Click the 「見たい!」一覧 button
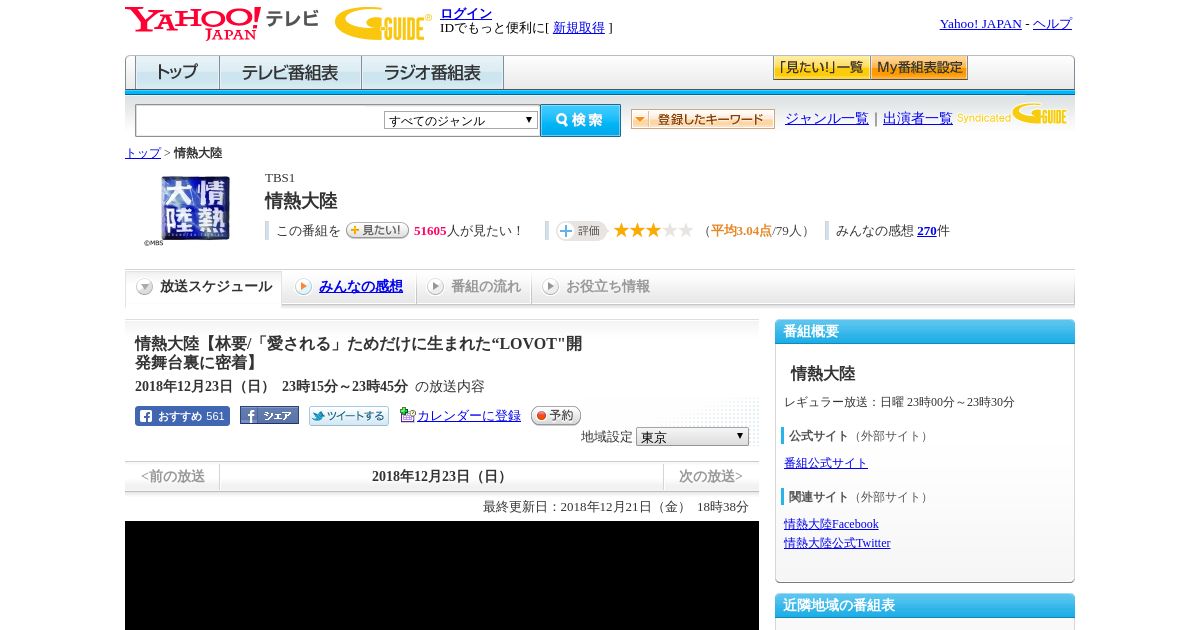 (821, 68)
